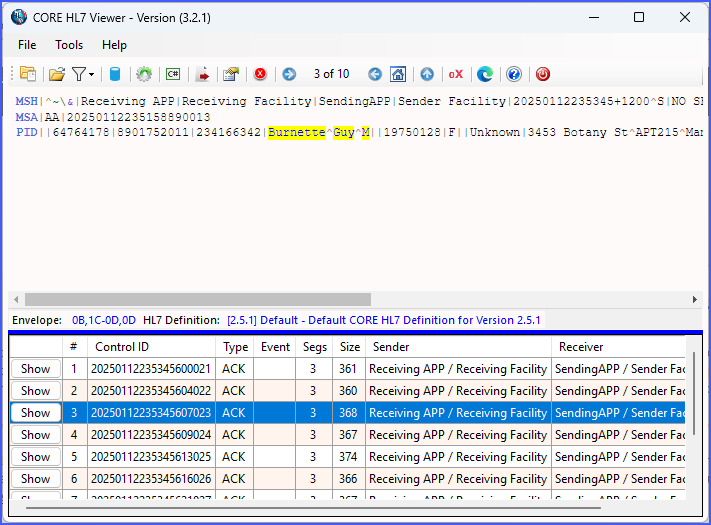Click the Type column header
The width and height of the screenshot is (711, 525).
[x=235, y=347]
